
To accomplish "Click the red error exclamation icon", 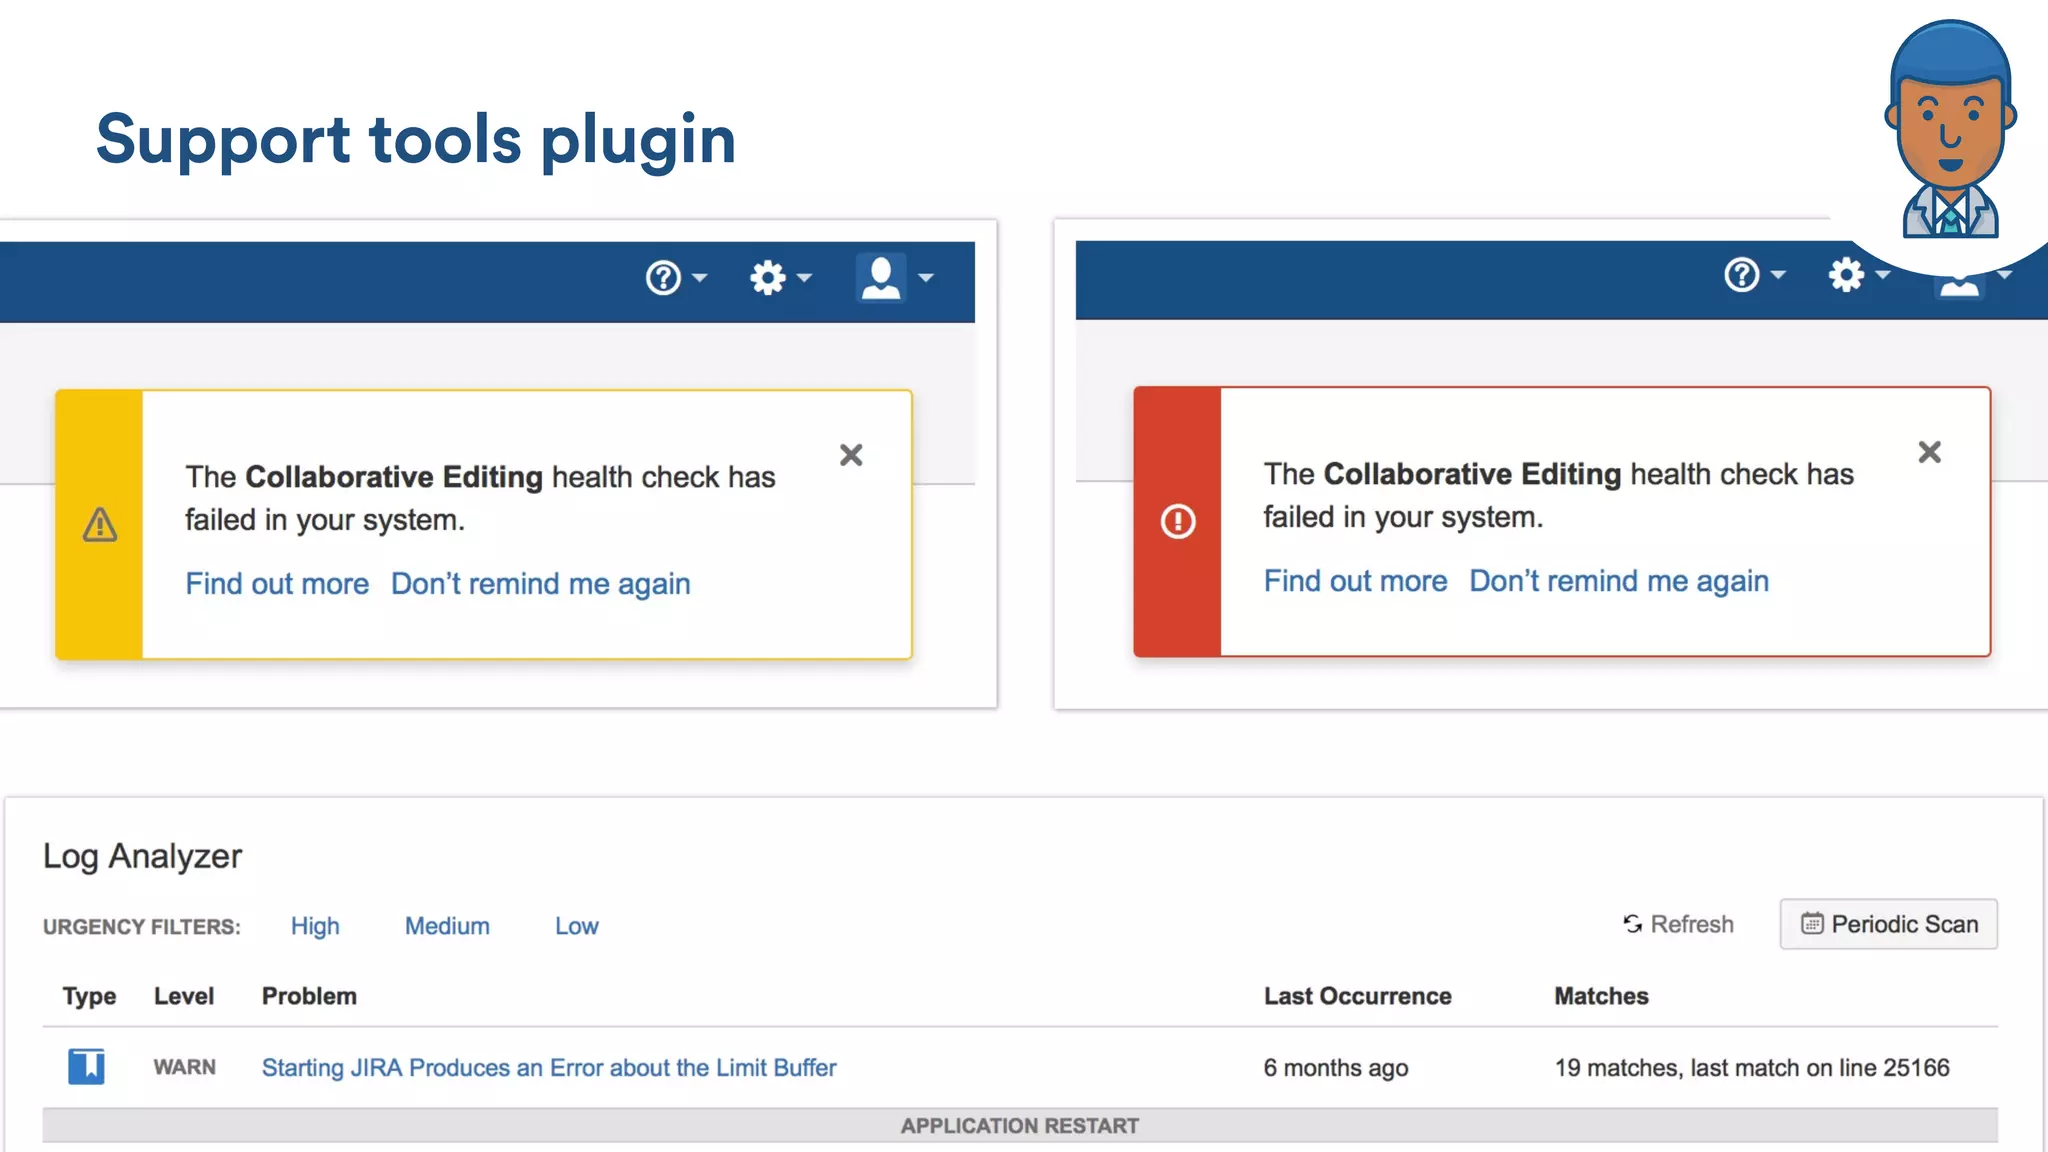I will (x=1177, y=521).
